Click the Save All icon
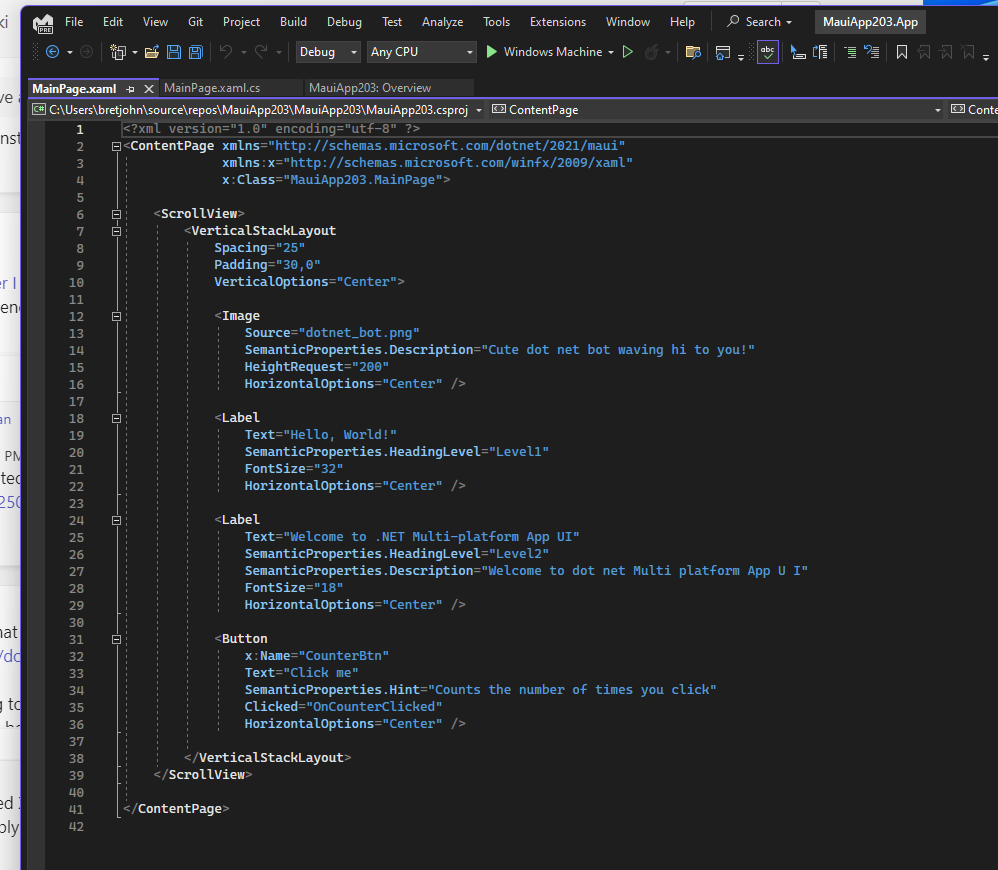Viewport: 998px width, 870px height. pos(195,51)
